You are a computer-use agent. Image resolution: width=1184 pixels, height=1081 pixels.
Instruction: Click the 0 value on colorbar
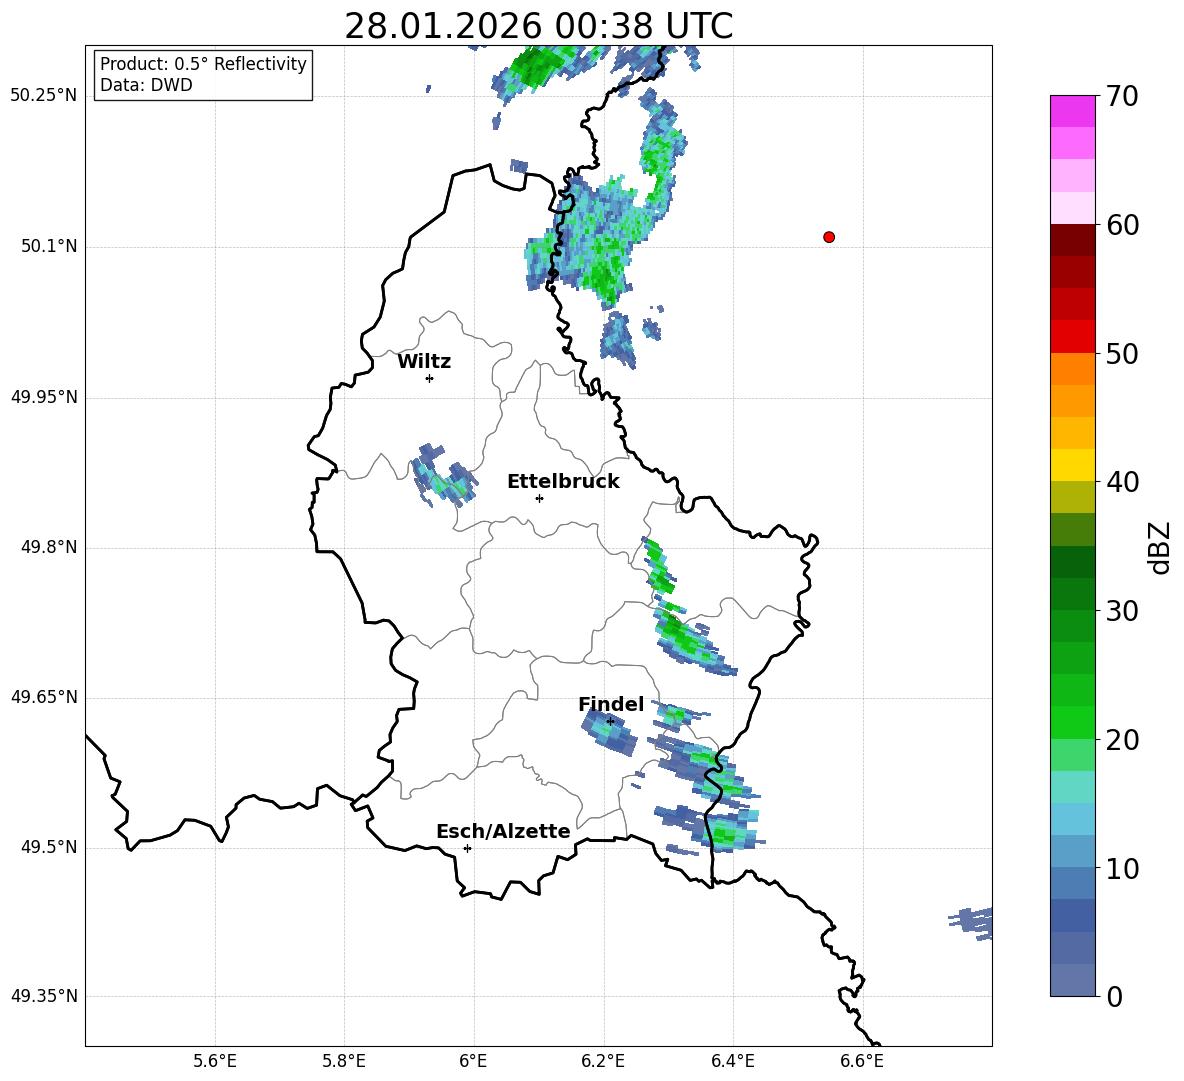1115,997
